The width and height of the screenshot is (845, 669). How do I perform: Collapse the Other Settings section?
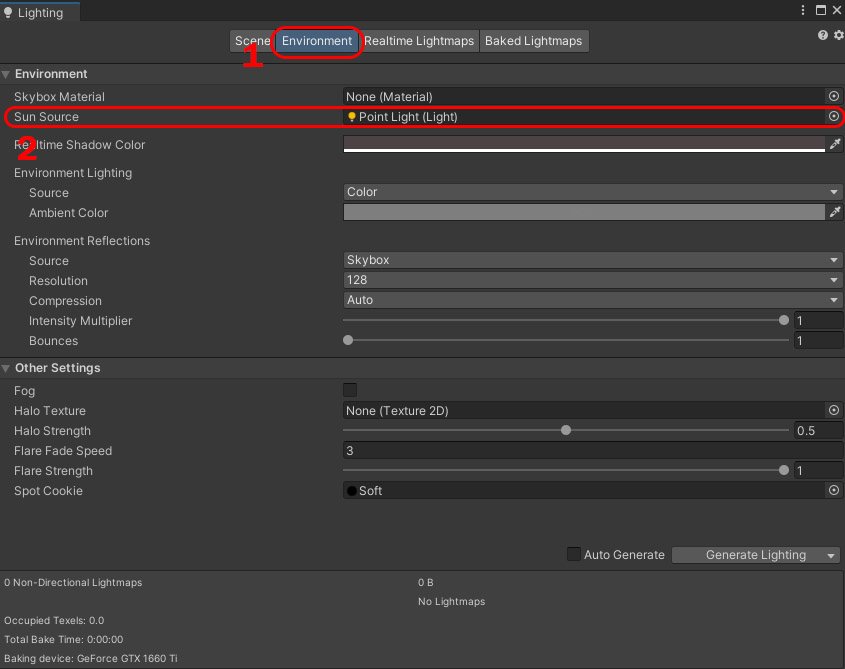7,367
